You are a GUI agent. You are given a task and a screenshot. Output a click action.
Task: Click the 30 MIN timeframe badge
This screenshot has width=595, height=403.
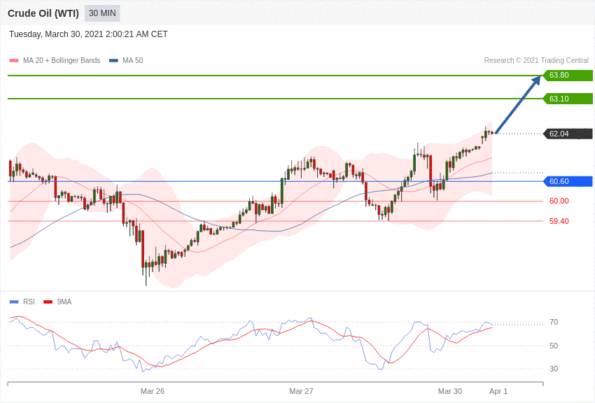click(102, 13)
